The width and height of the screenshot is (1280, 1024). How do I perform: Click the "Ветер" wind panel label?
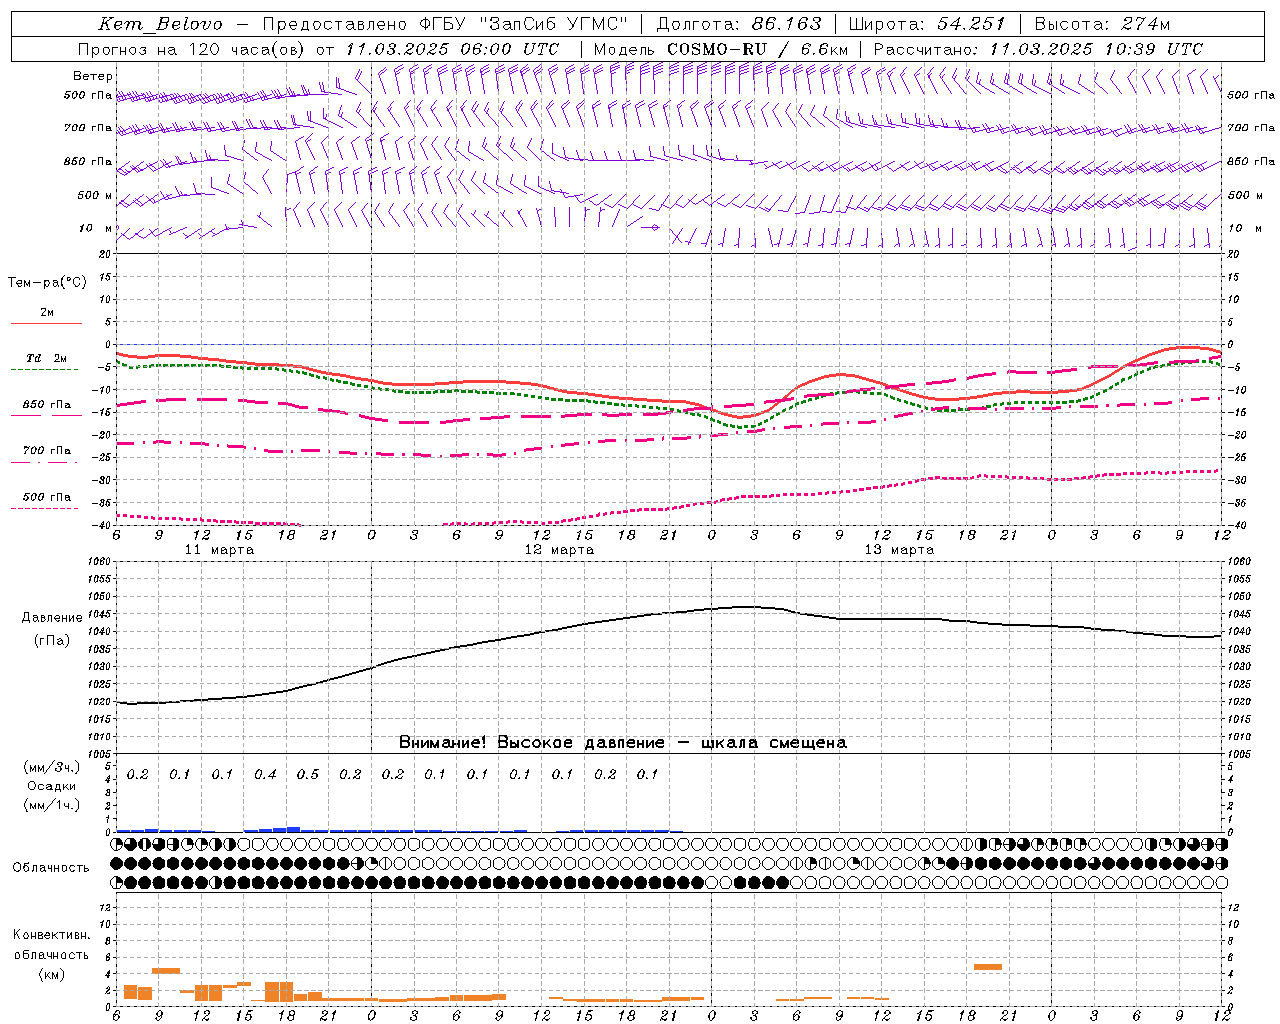point(93,76)
